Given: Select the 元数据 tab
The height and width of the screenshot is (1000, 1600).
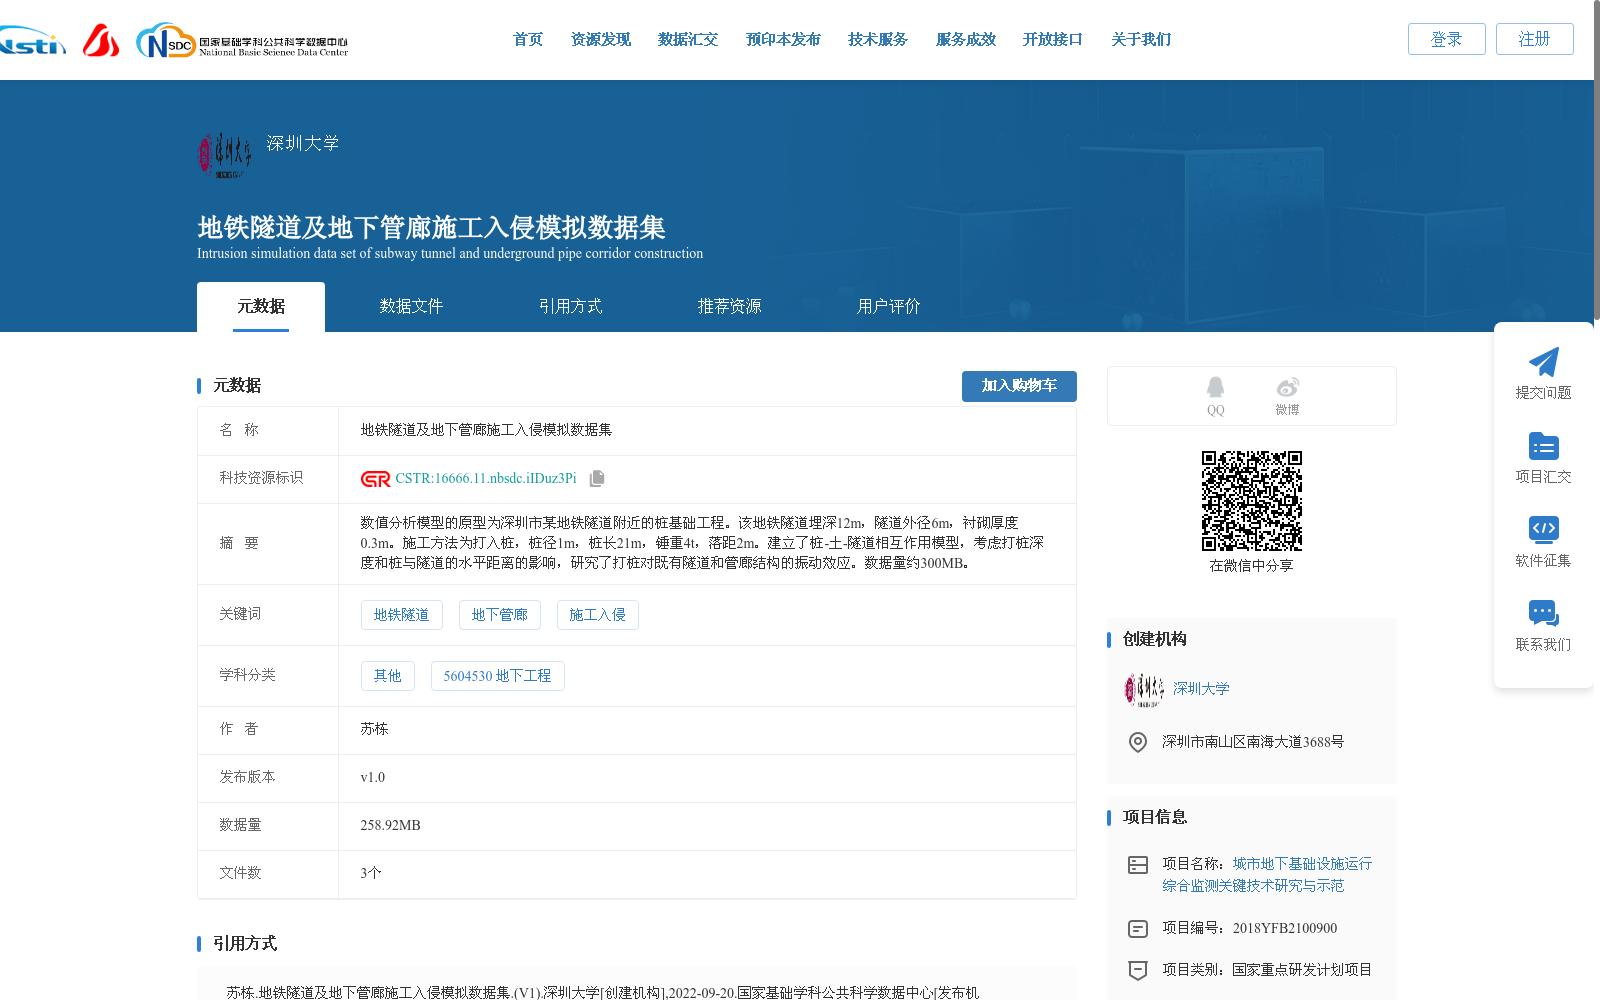Looking at the screenshot, I should [261, 307].
